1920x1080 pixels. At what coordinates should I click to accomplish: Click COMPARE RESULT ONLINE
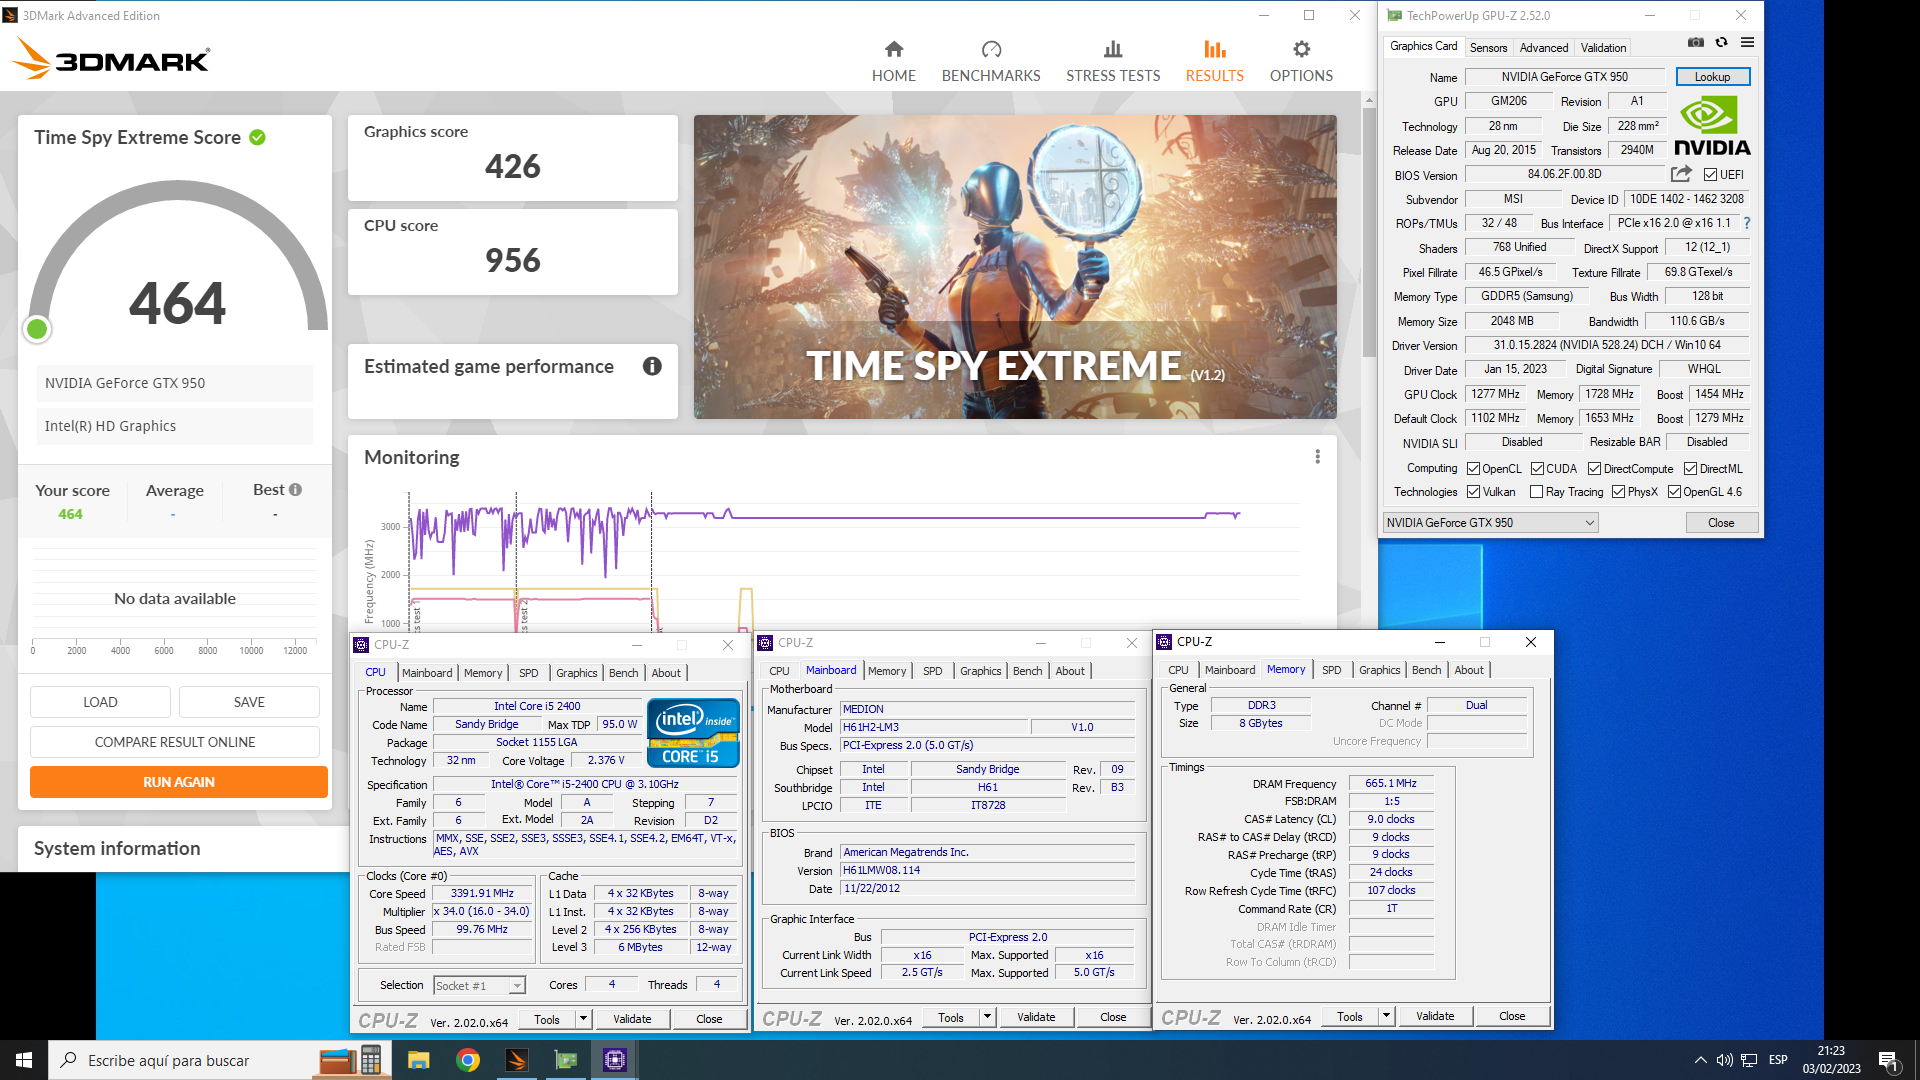point(175,742)
